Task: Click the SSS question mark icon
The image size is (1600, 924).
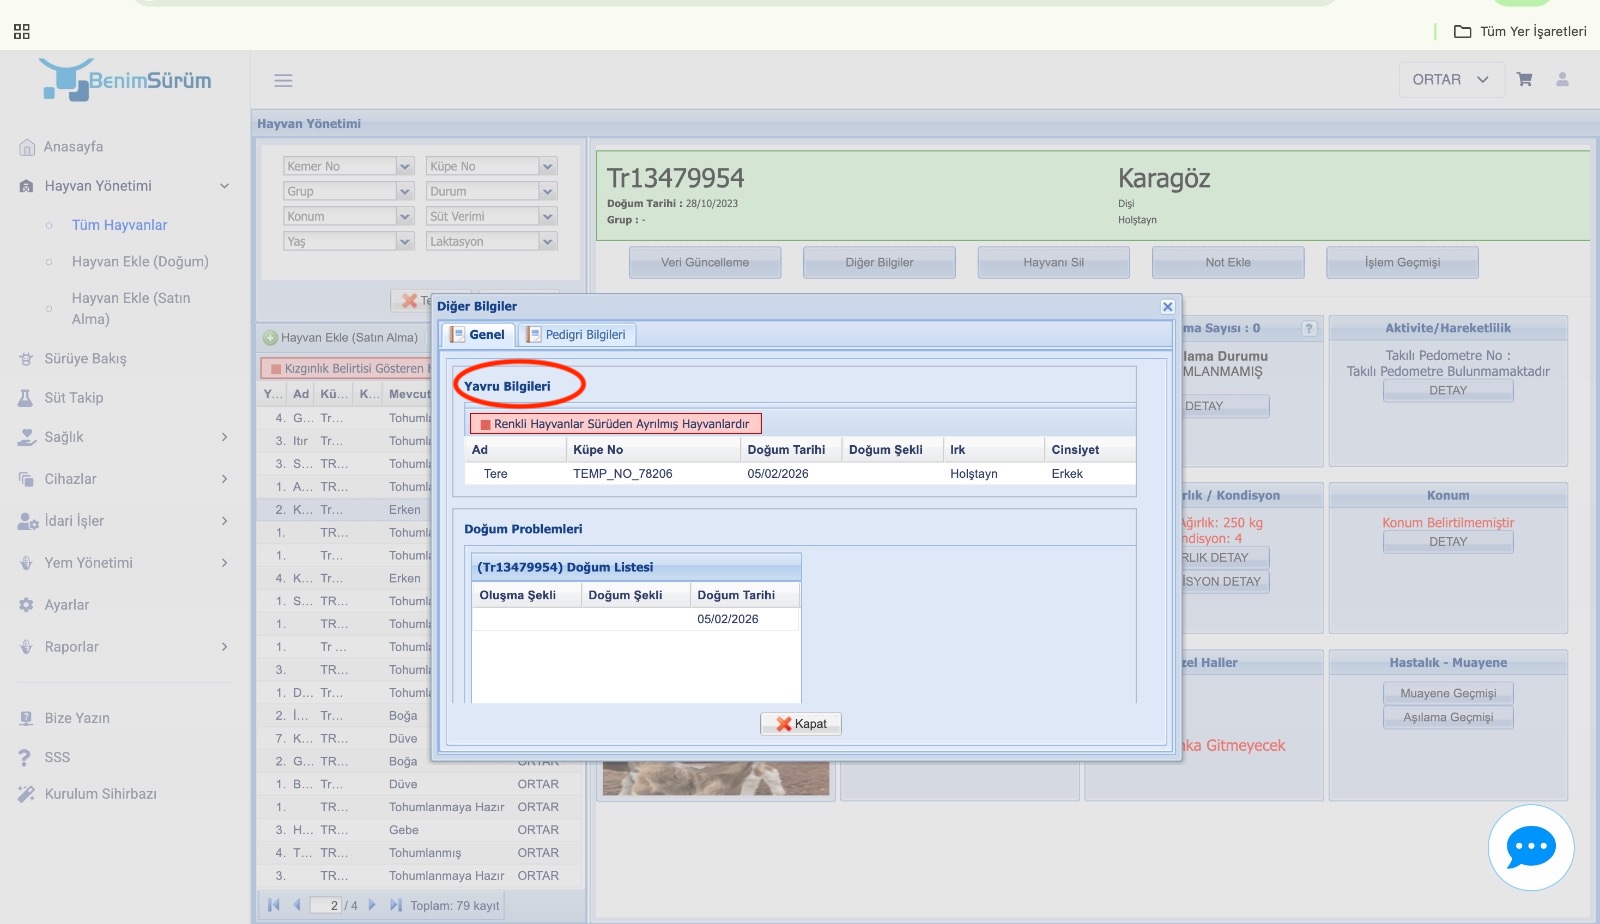Action: (x=25, y=757)
